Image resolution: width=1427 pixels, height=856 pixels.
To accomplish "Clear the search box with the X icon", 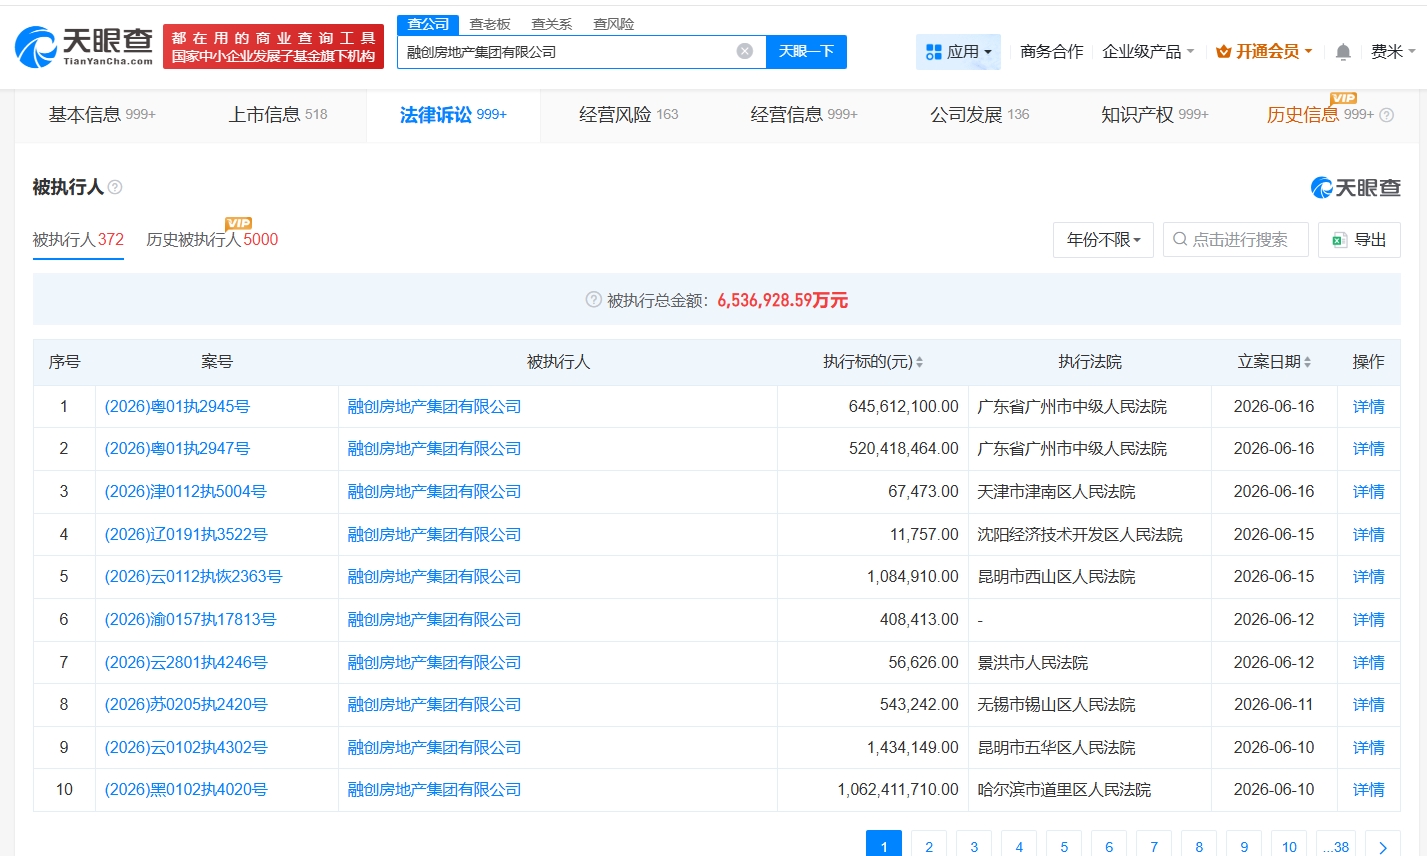I will (745, 51).
